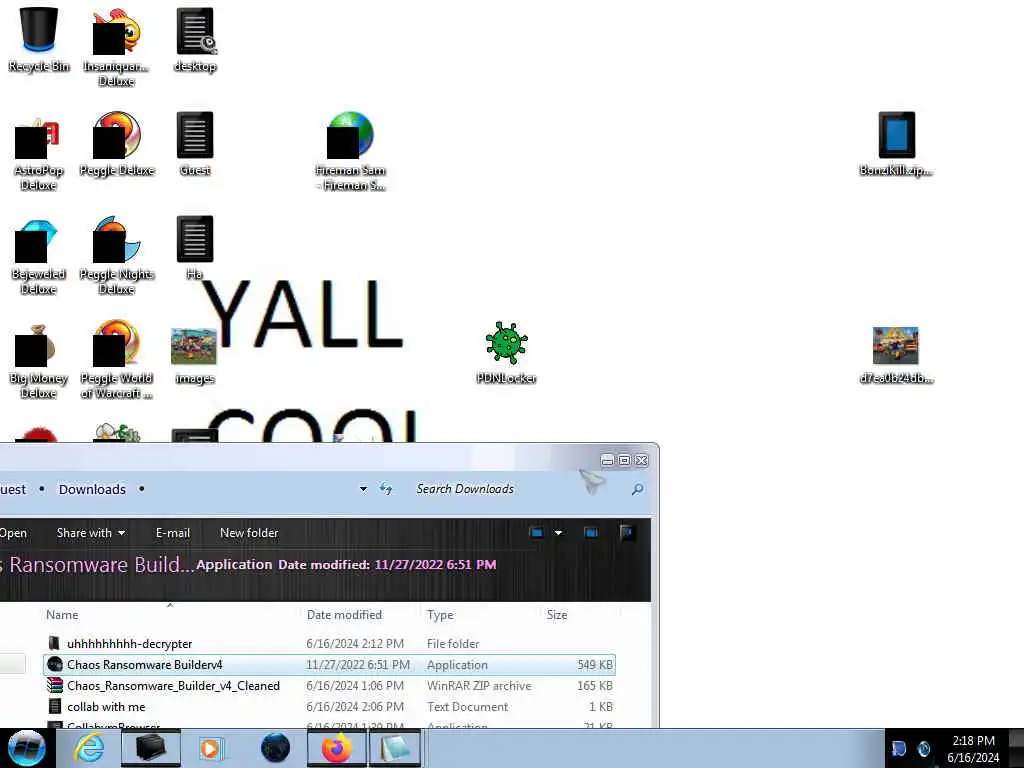Select the images picture file
This screenshot has width=1024, height=768.
click(194, 355)
